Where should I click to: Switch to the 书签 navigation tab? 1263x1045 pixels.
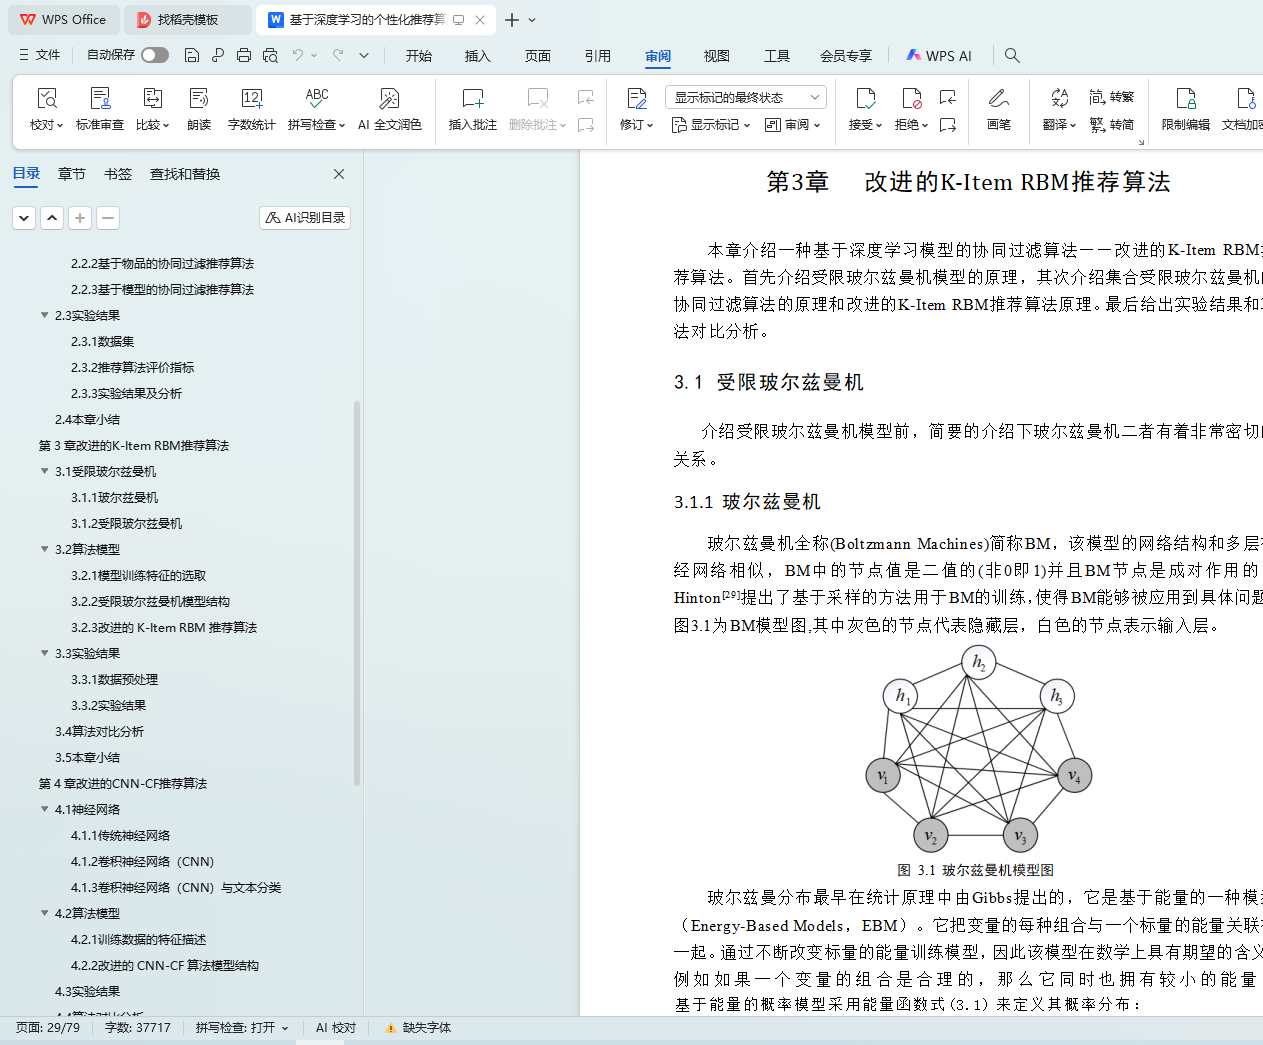118,174
